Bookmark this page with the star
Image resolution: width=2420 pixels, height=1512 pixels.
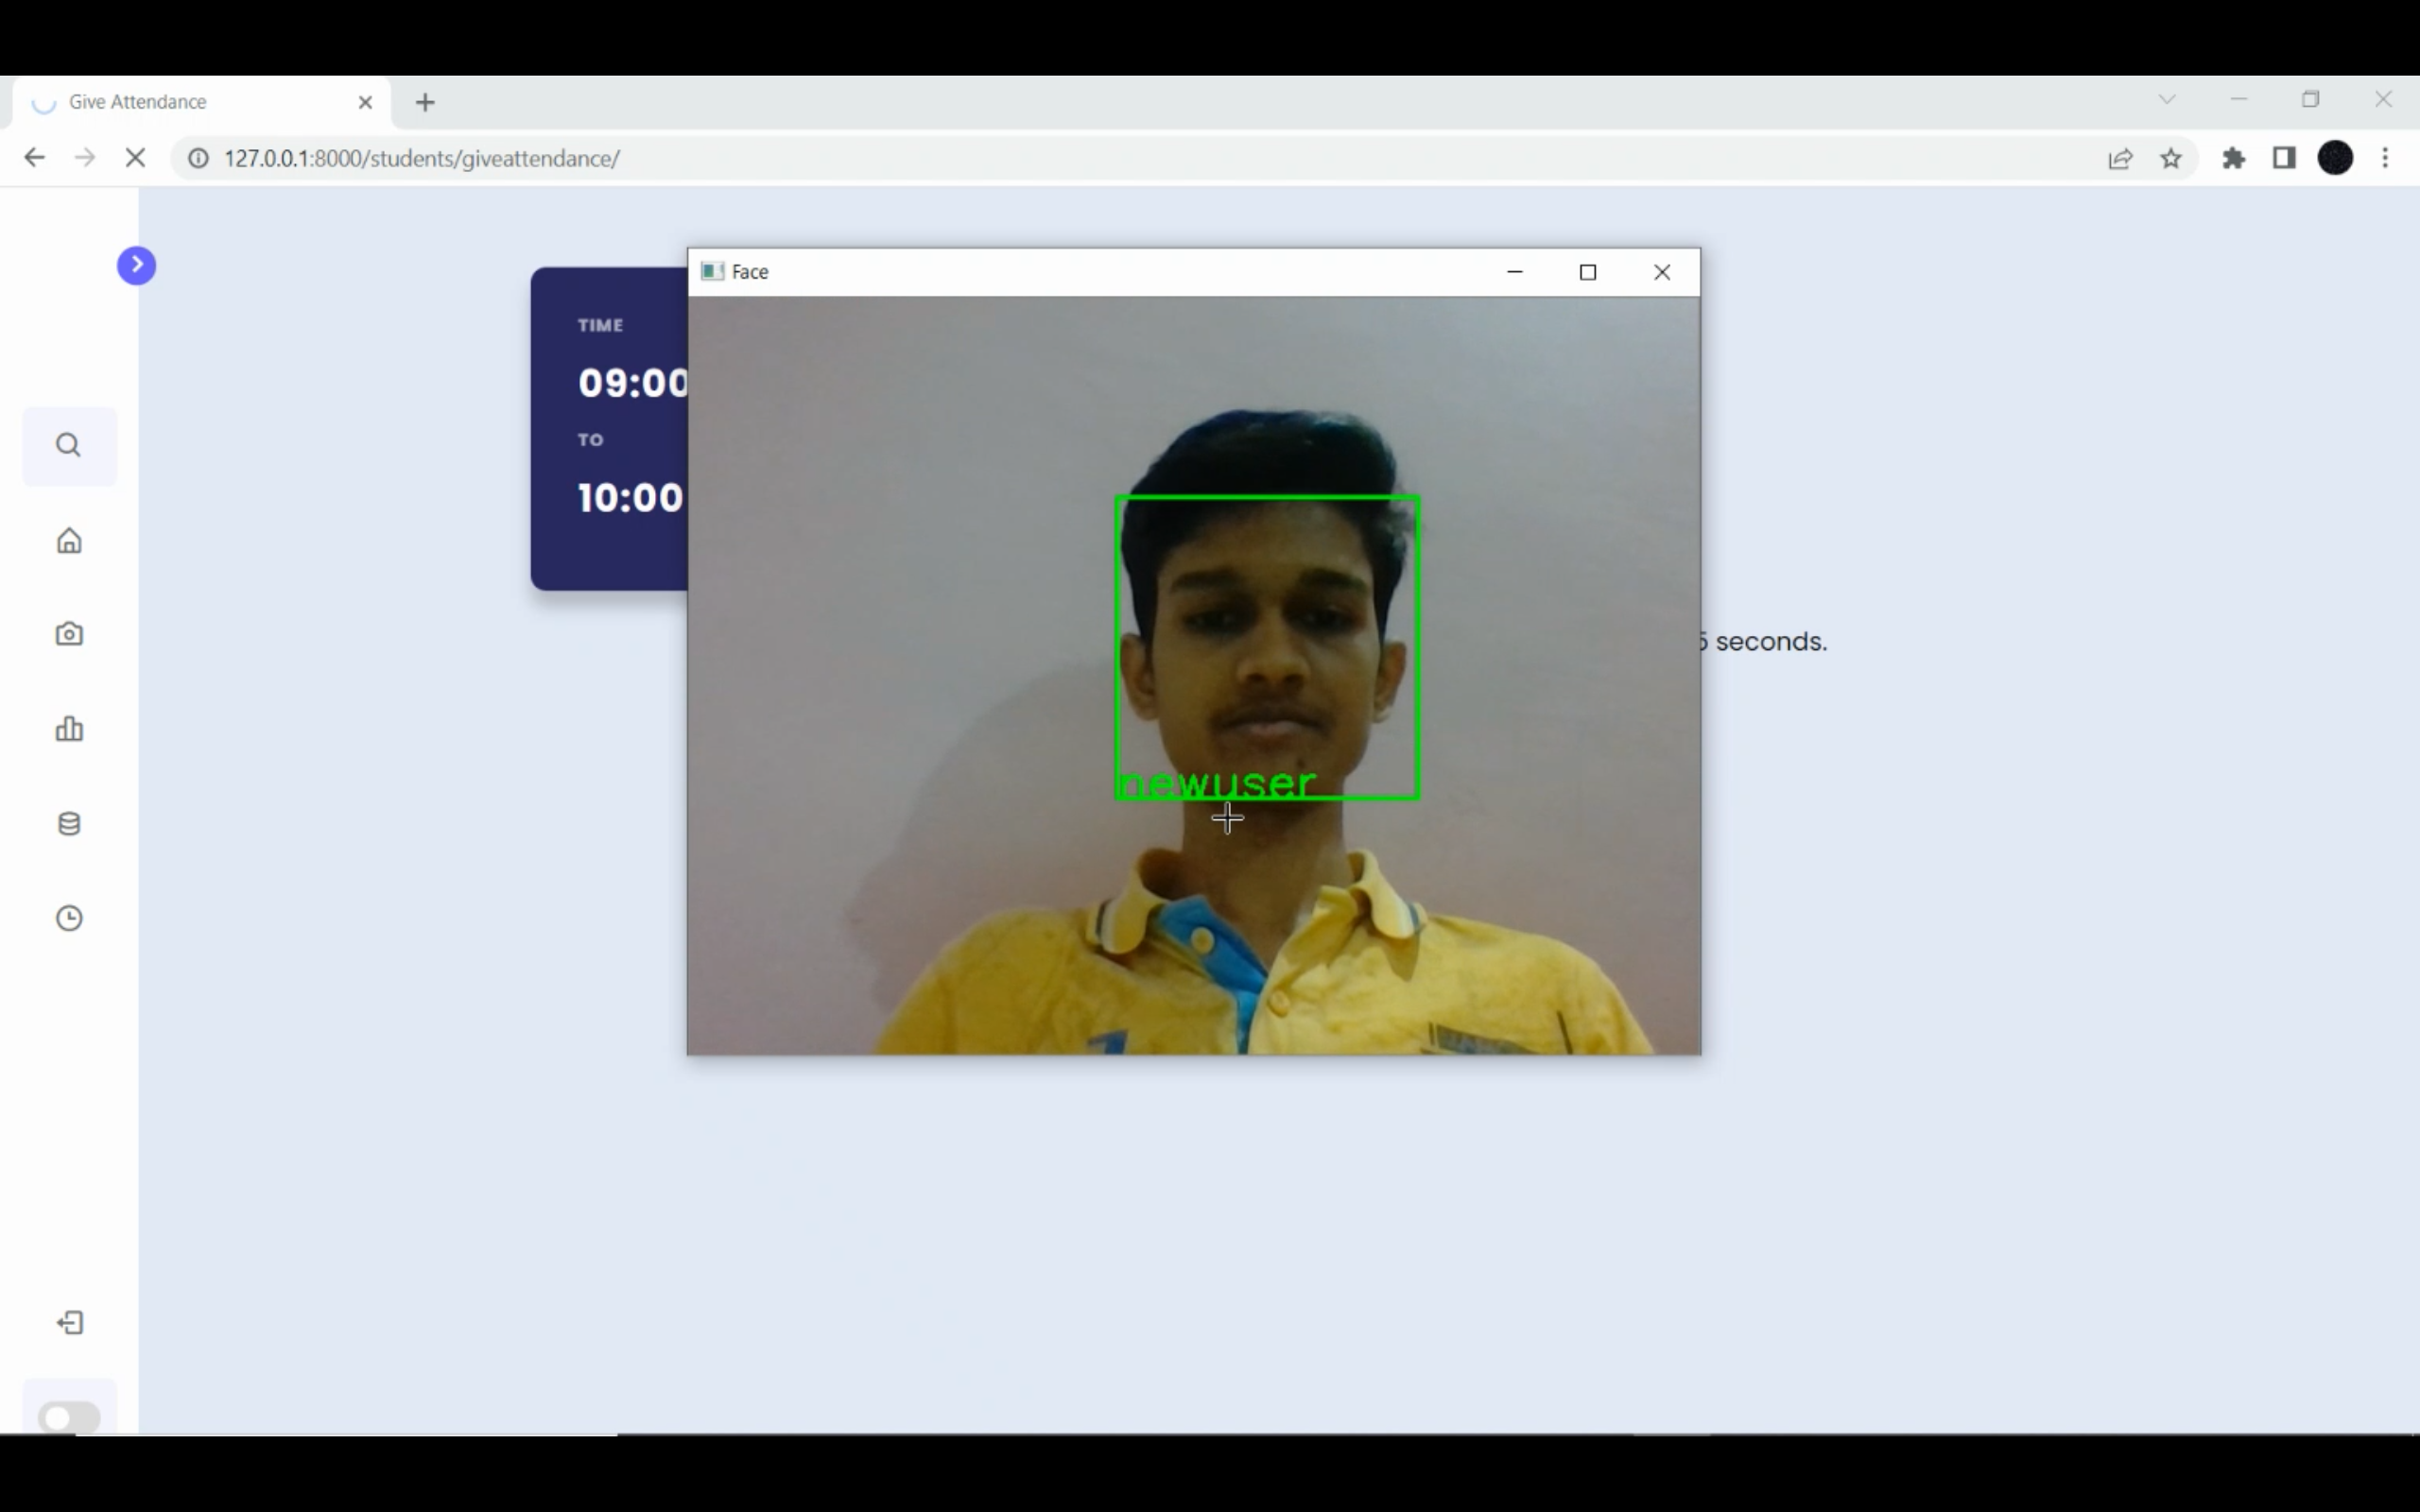(2171, 158)
